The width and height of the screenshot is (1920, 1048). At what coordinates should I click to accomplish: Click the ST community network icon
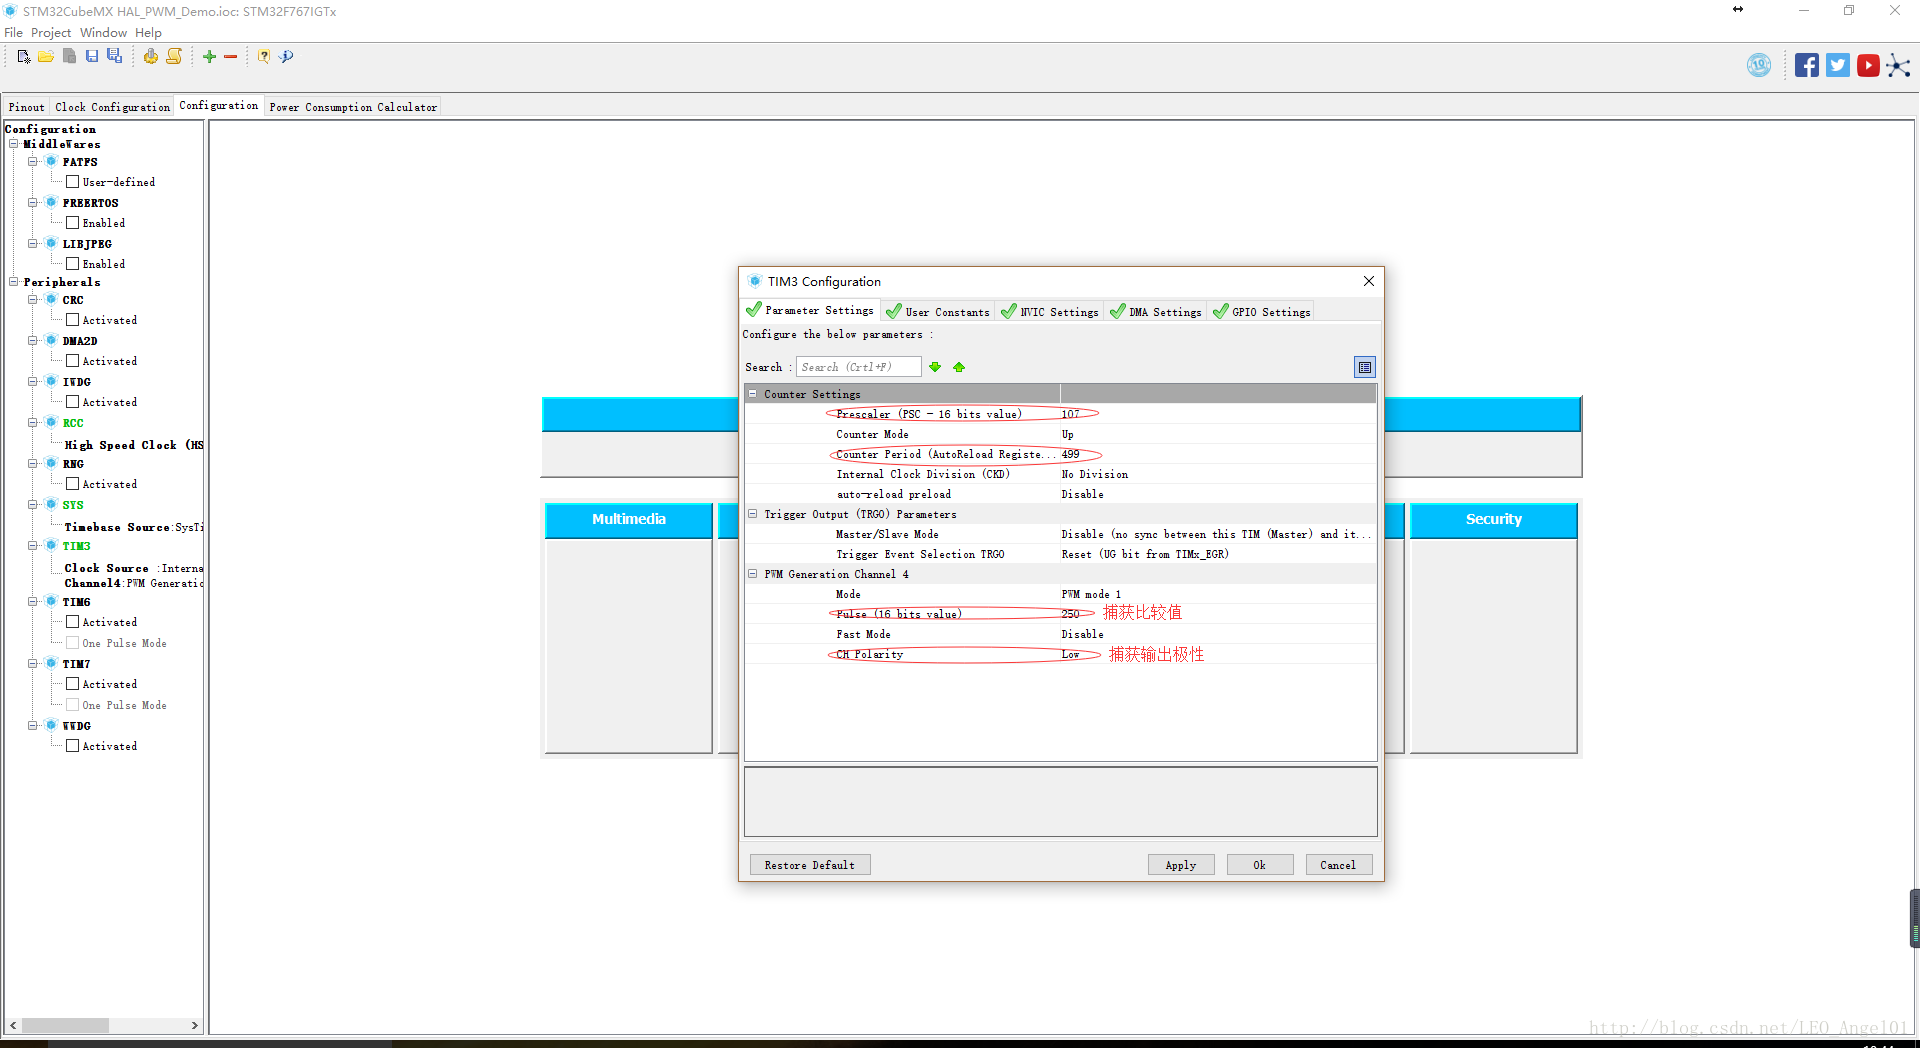pyautogui.click(x=1898, y=66)
